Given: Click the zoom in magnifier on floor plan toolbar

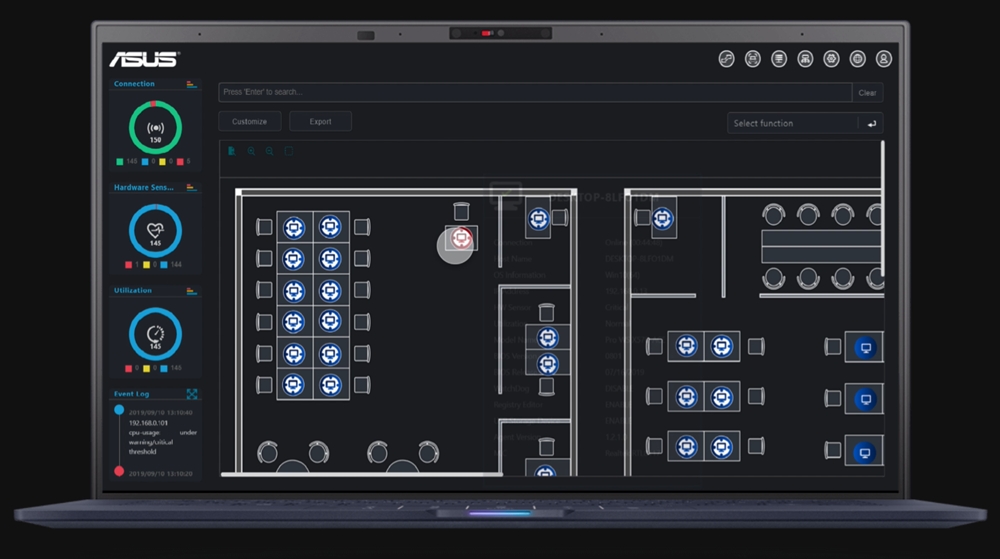Looking at the screenshot, I should pos(251,151).
